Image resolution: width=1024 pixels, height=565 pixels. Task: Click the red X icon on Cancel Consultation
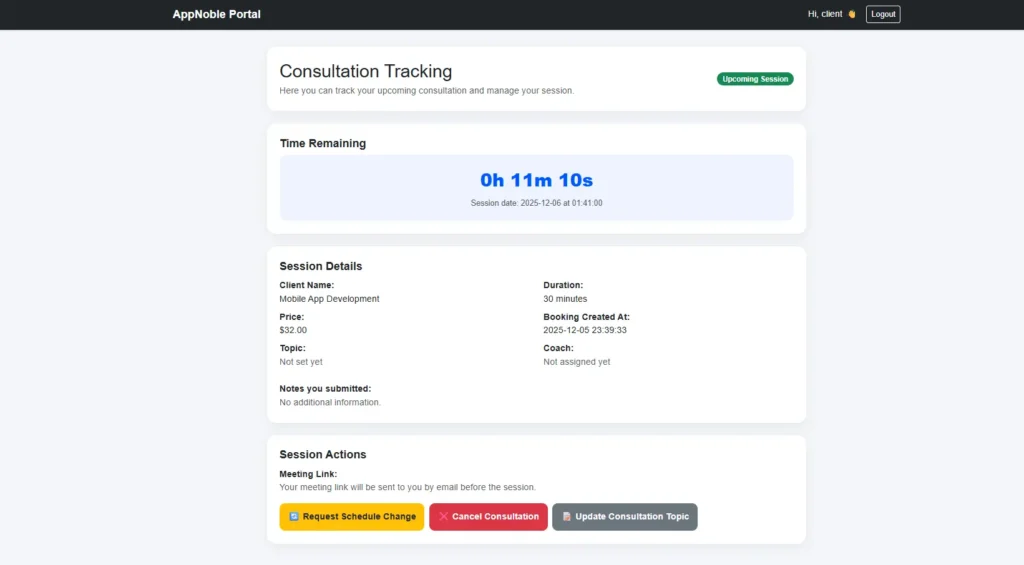point(443,517)
